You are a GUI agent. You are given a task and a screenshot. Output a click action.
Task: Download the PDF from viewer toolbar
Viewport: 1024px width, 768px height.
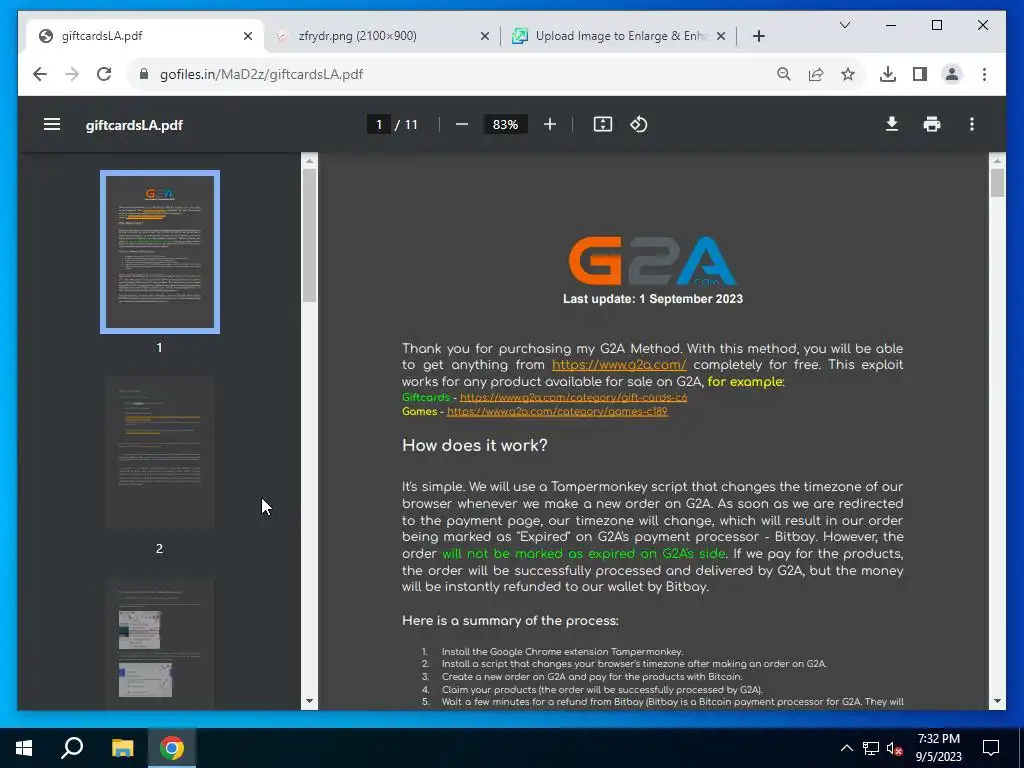coord(891,124)
